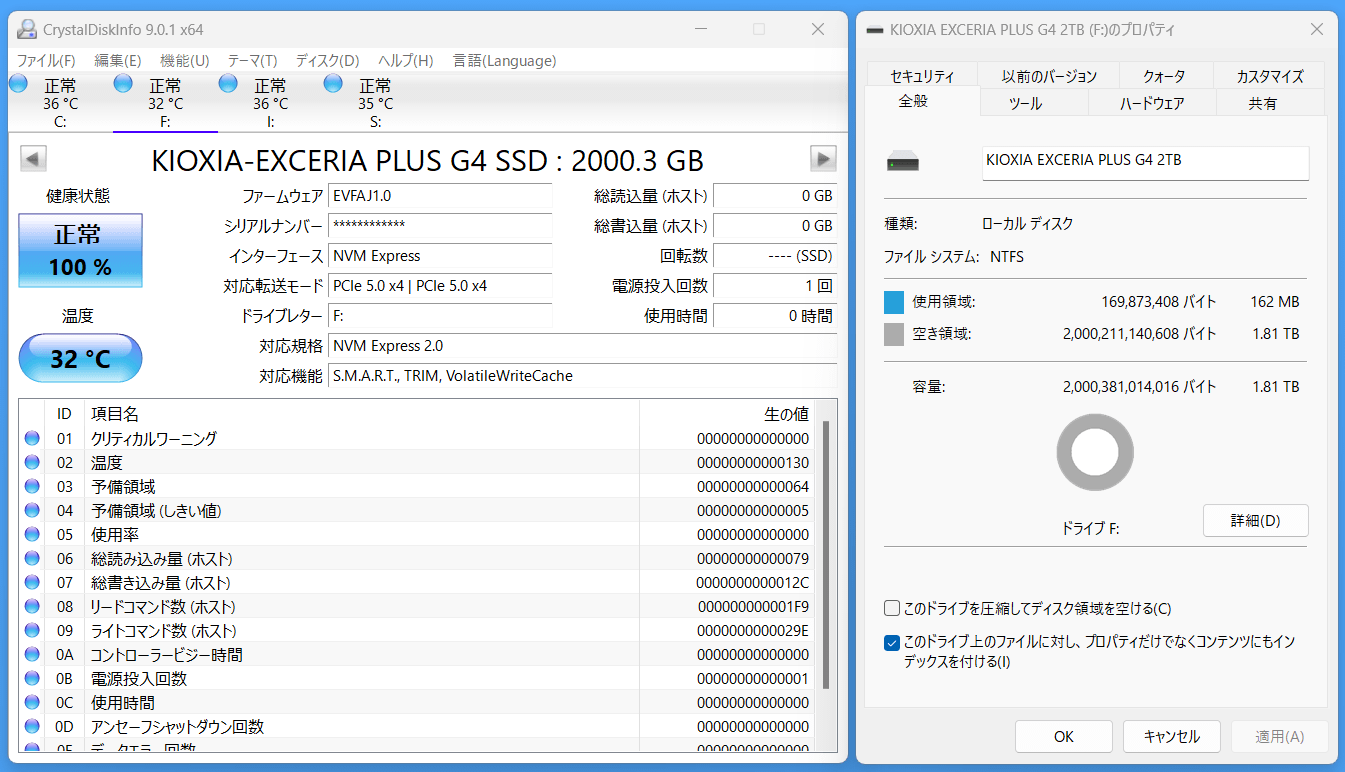Open the 言語(Language) menu
The height and width of the screenshot is (772, 1345).
(504, 61)
